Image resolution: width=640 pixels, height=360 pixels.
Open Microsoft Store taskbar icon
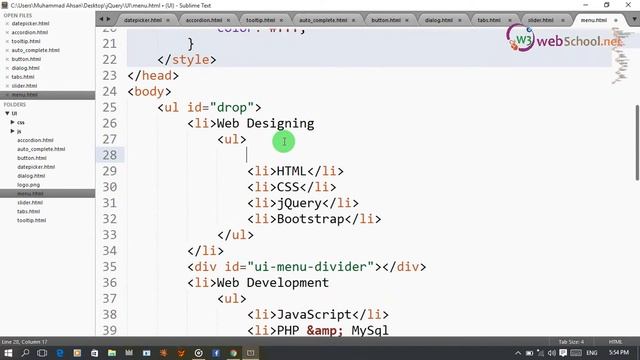pyautogui.click(x=94, y=353)
